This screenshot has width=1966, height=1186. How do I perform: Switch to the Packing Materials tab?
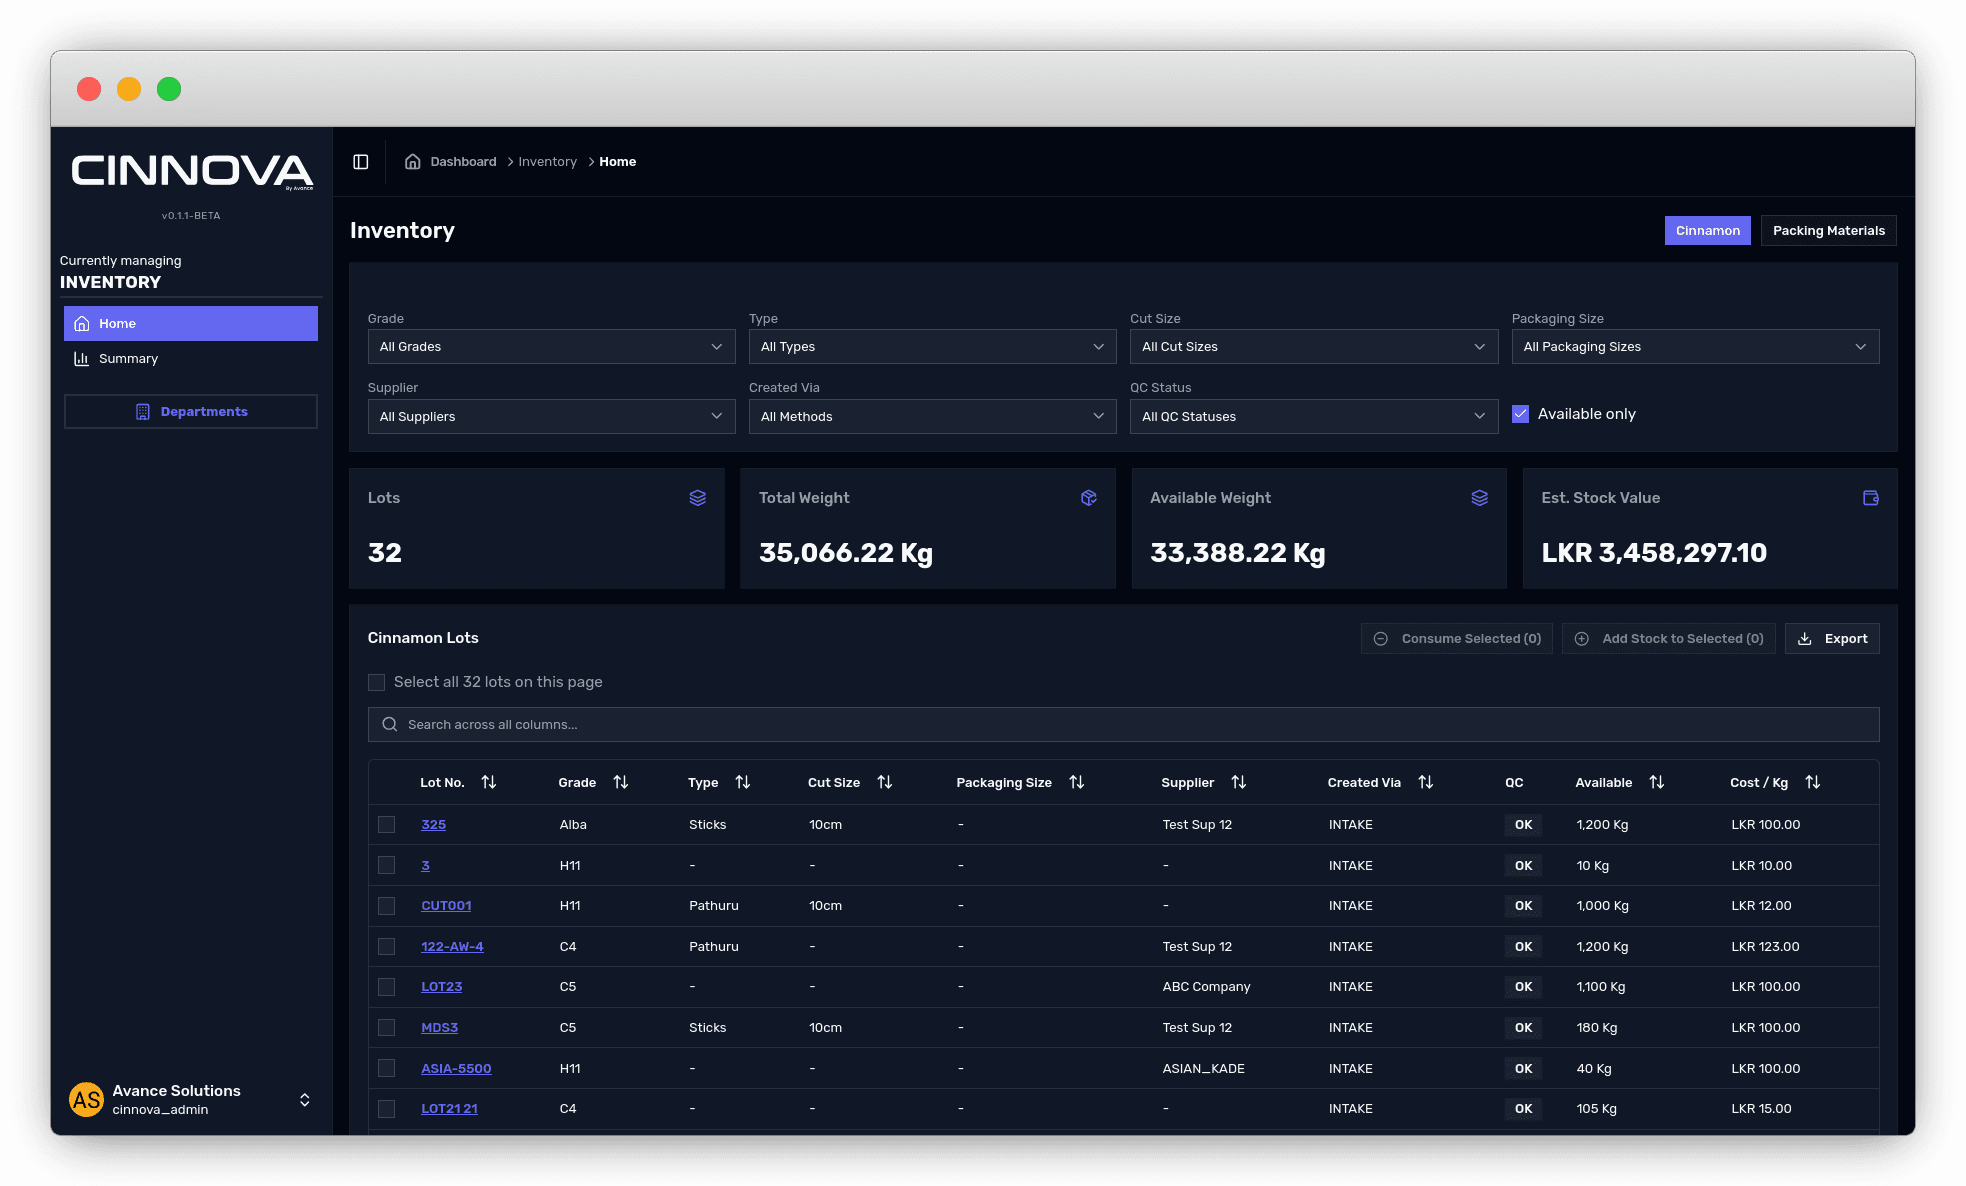click(1828, 231)
